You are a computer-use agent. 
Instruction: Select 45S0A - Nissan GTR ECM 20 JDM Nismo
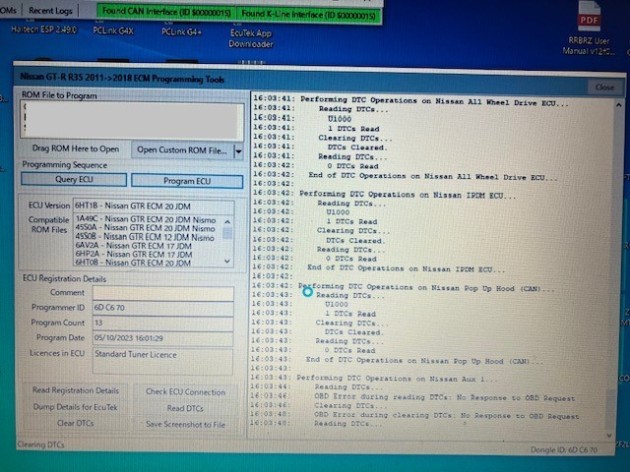145,228
